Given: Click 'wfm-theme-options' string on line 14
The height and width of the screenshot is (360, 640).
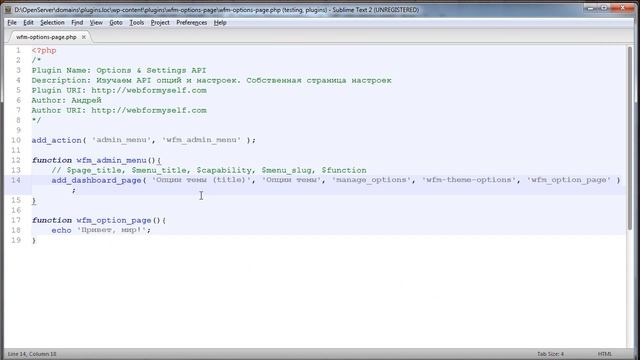Looking at the screenshot, I should point(469,180).
